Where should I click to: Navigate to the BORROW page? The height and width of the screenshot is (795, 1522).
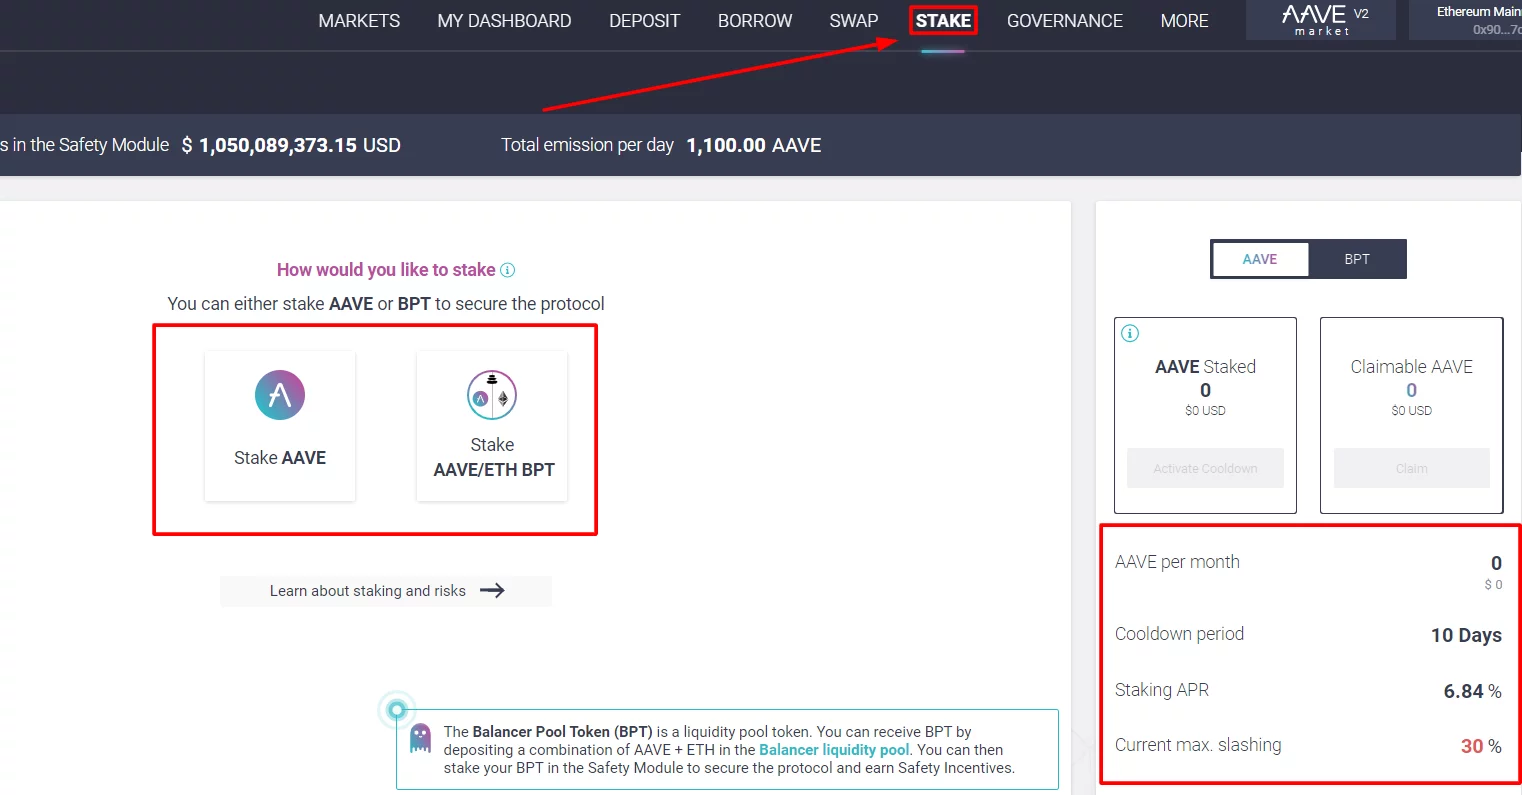click(x=755, y=21)
